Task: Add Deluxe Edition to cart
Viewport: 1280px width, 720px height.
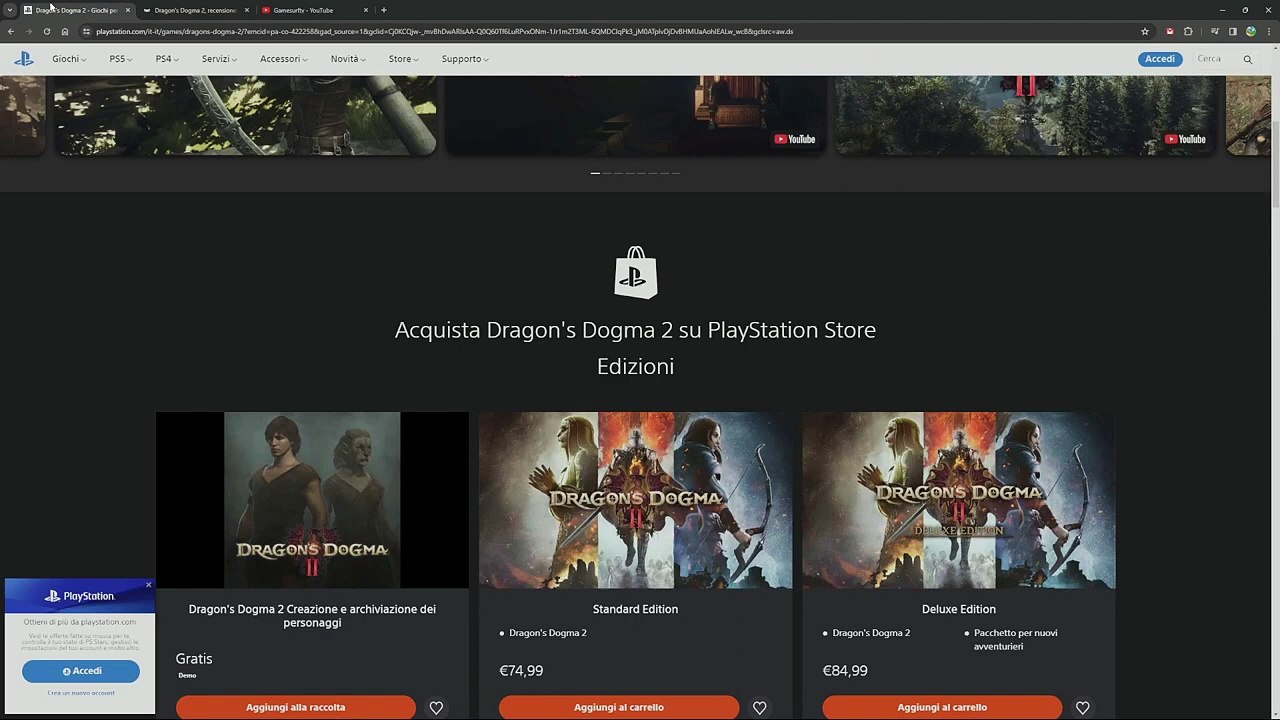Action: coord(942,707)
